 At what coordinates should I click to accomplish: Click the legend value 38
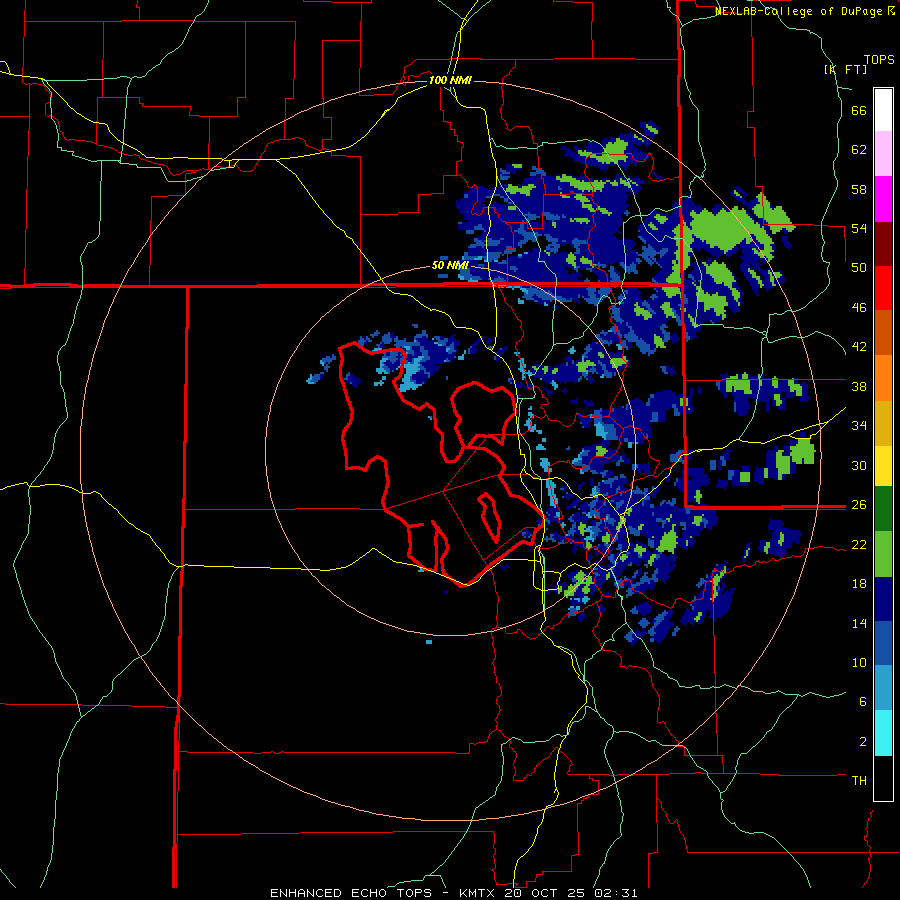[859, 386]
